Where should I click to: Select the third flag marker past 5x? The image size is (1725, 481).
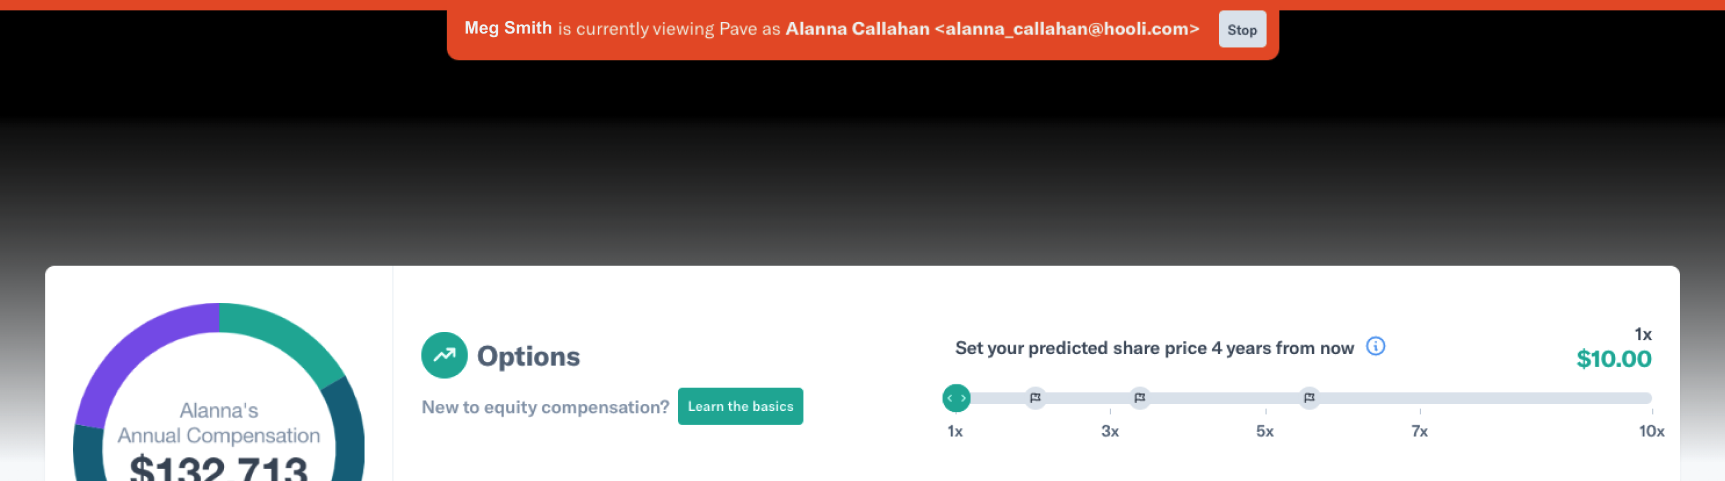1309,398
